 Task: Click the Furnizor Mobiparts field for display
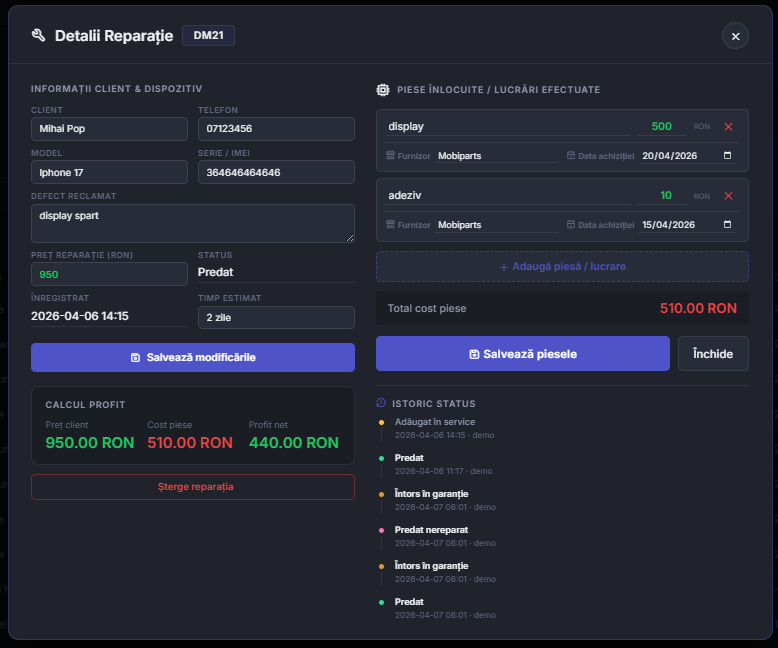click(x=497, y=156)
